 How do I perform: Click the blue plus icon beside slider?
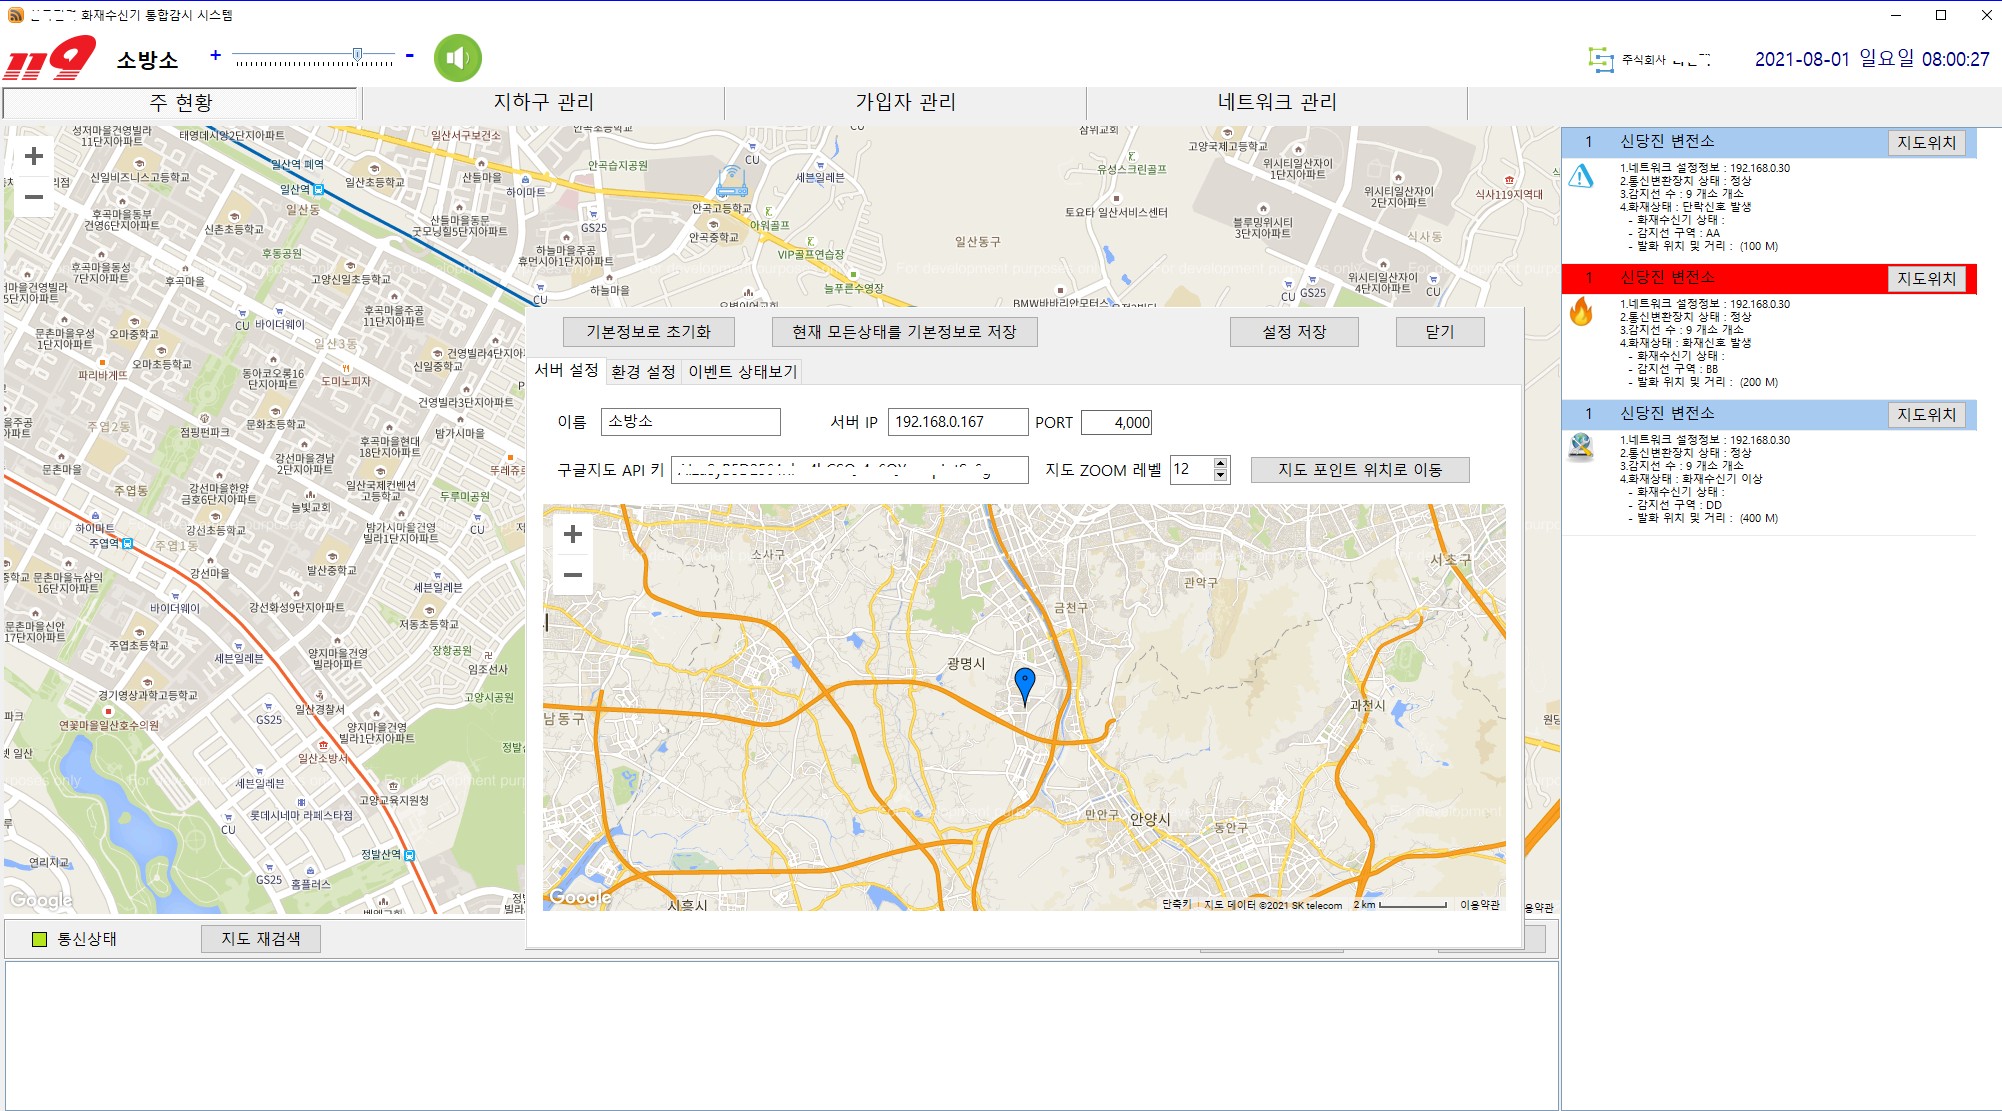coord(215,55)
